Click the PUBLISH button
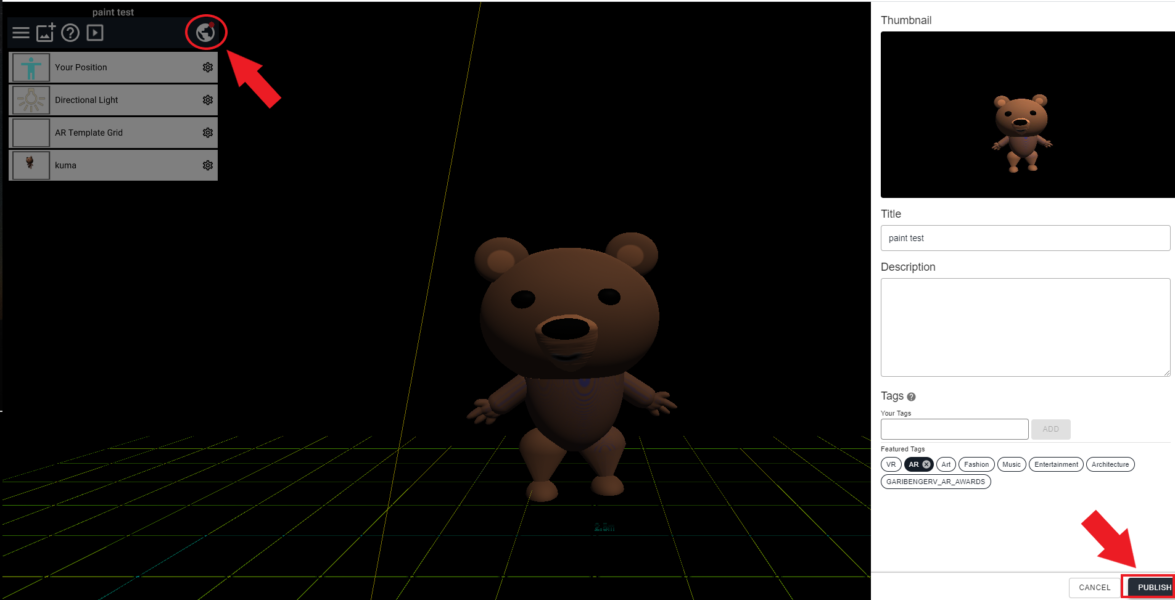The image size is (1175, 600). tap(1151, 588)
